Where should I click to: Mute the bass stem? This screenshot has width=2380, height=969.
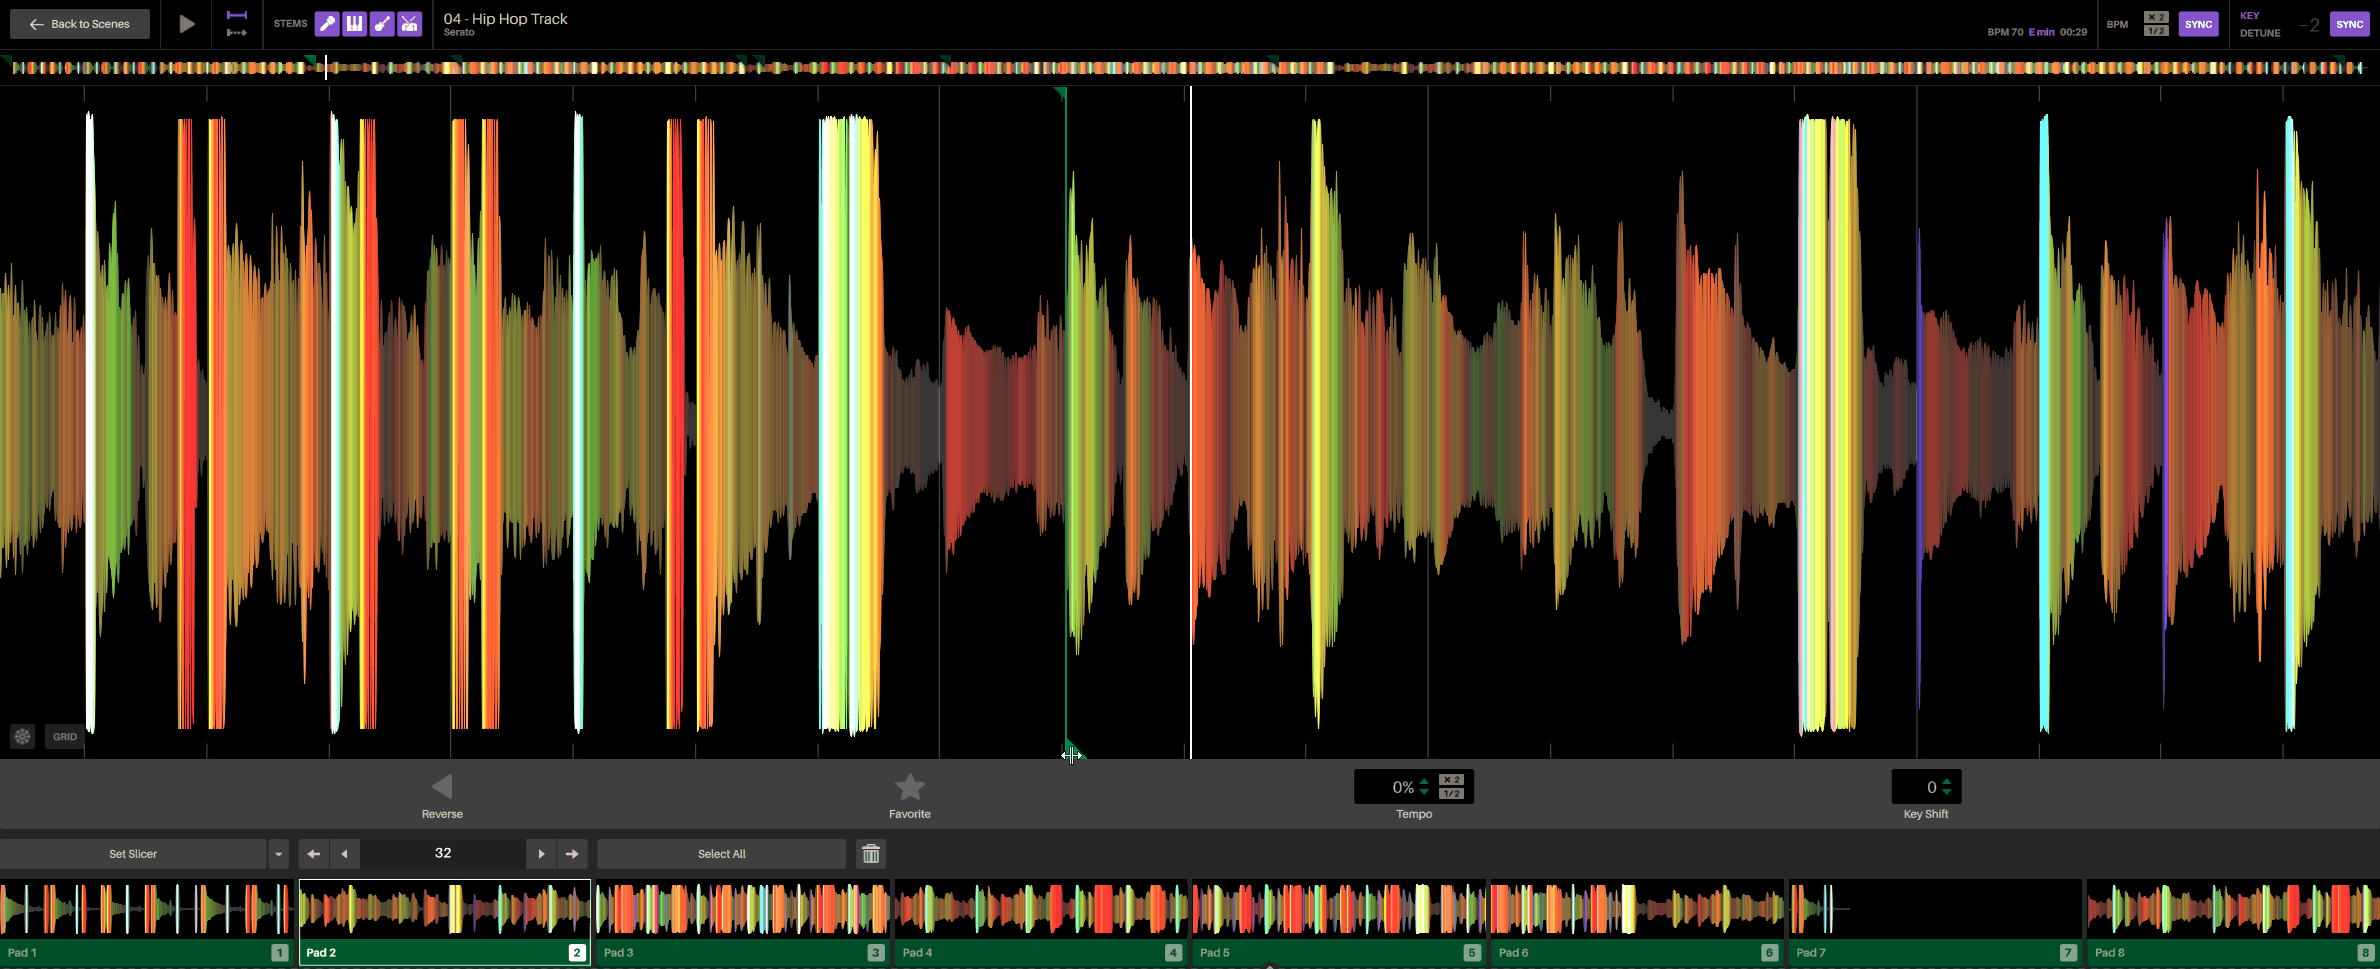(x=381, y=23)
